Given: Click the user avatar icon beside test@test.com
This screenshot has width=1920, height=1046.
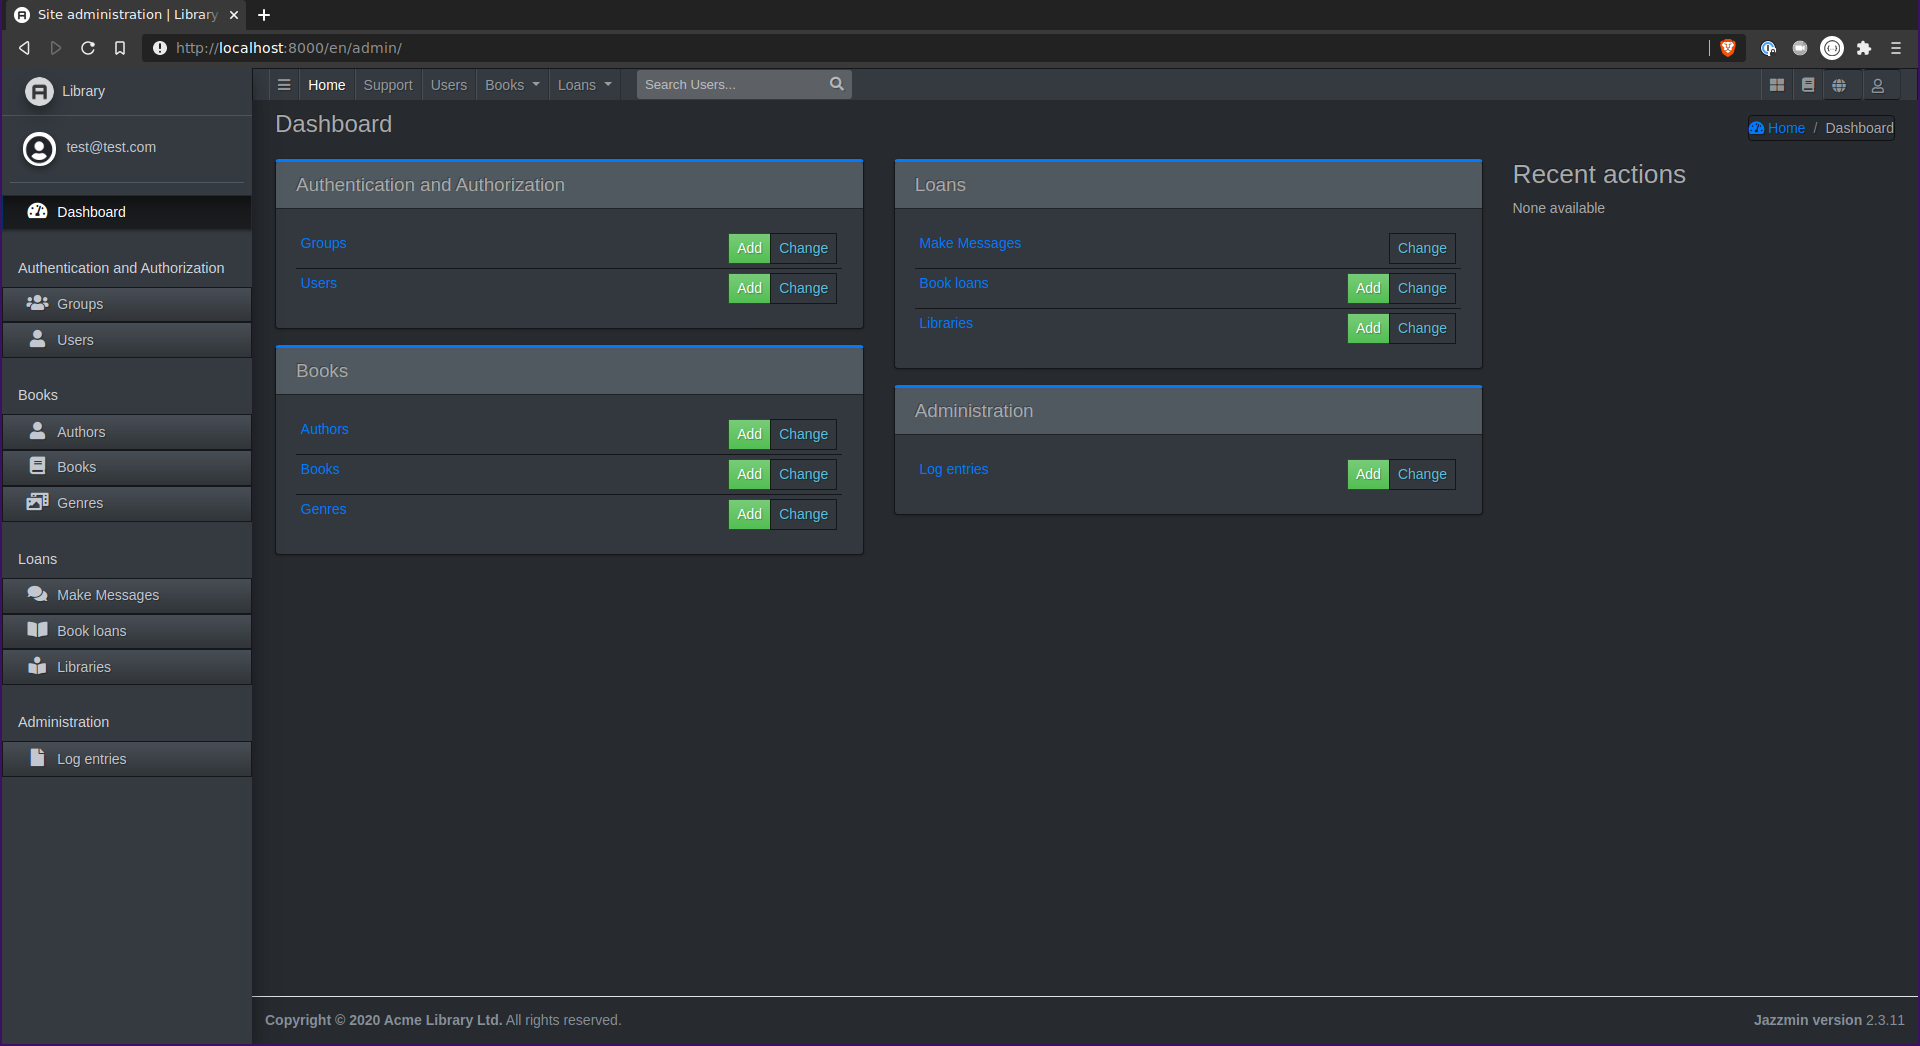Looking at the screenshot, I should pos(39,149).
